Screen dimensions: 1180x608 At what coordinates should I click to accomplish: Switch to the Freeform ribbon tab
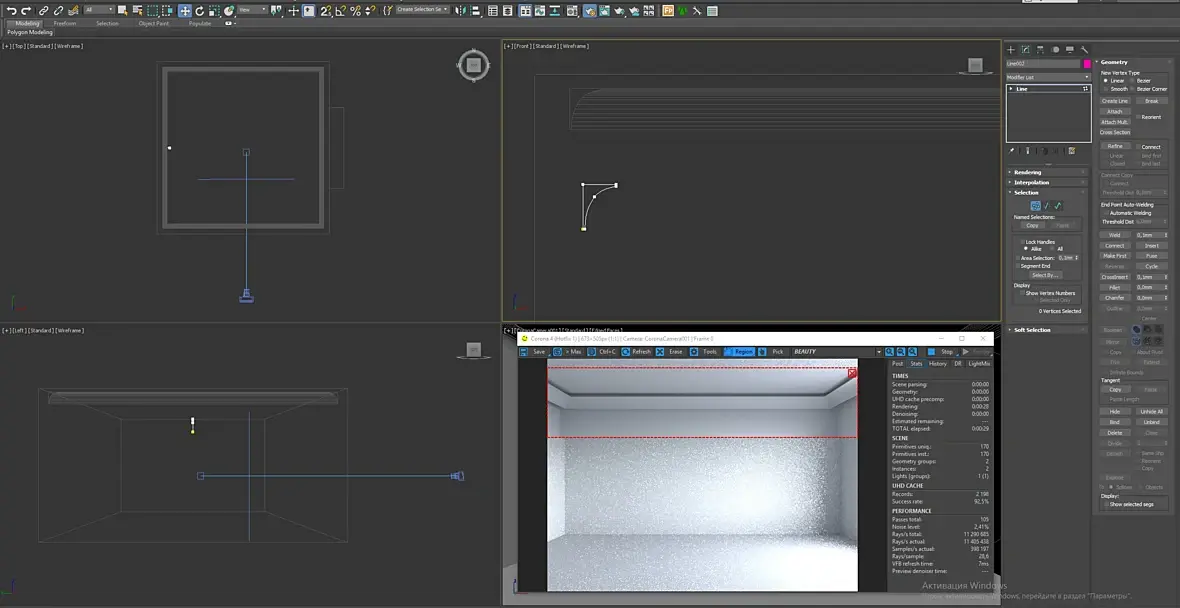(x=65, y=23)
